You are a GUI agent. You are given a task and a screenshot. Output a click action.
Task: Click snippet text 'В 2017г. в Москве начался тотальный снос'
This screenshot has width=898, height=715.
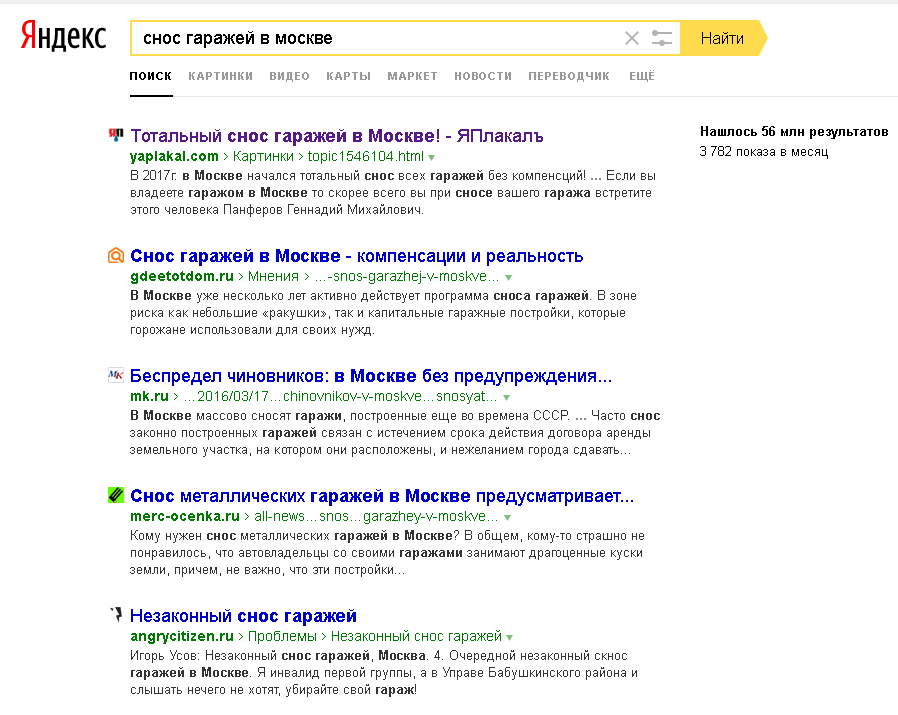[263, 176]
